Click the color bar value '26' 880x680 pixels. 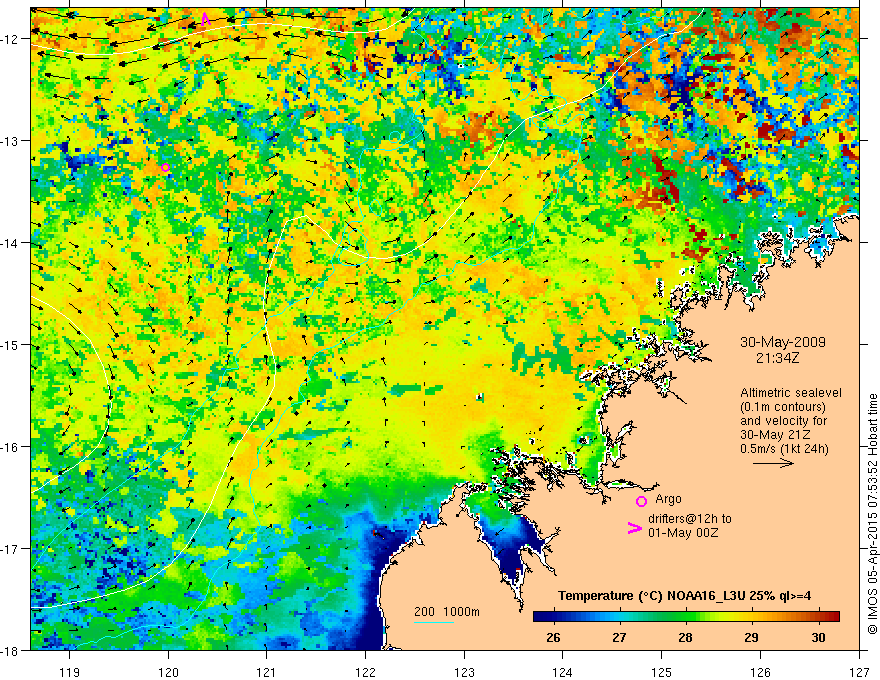pos(553,637)
